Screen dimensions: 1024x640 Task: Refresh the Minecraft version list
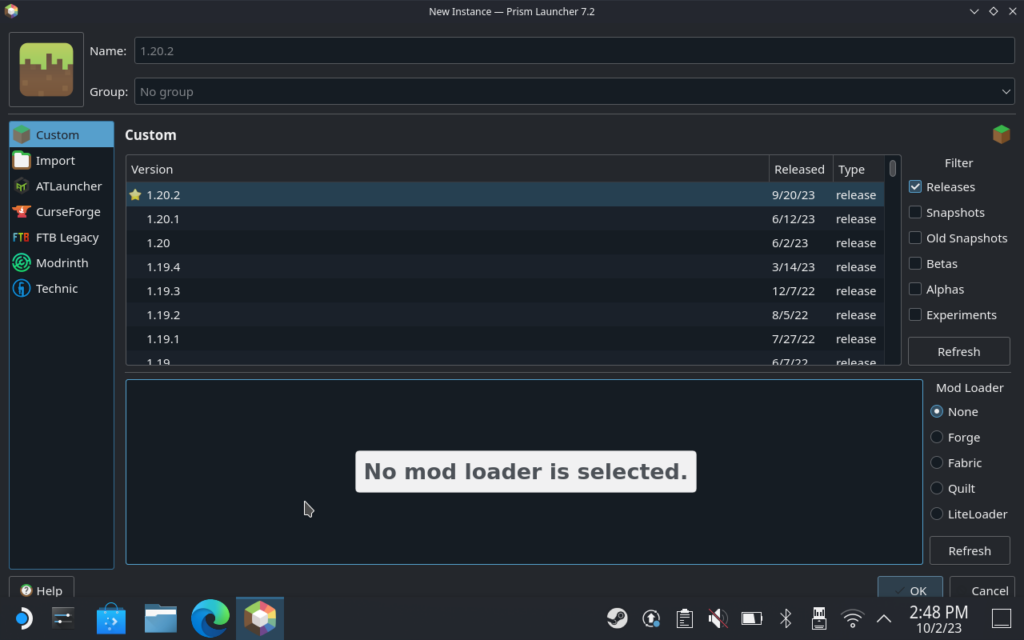[959, 351]
